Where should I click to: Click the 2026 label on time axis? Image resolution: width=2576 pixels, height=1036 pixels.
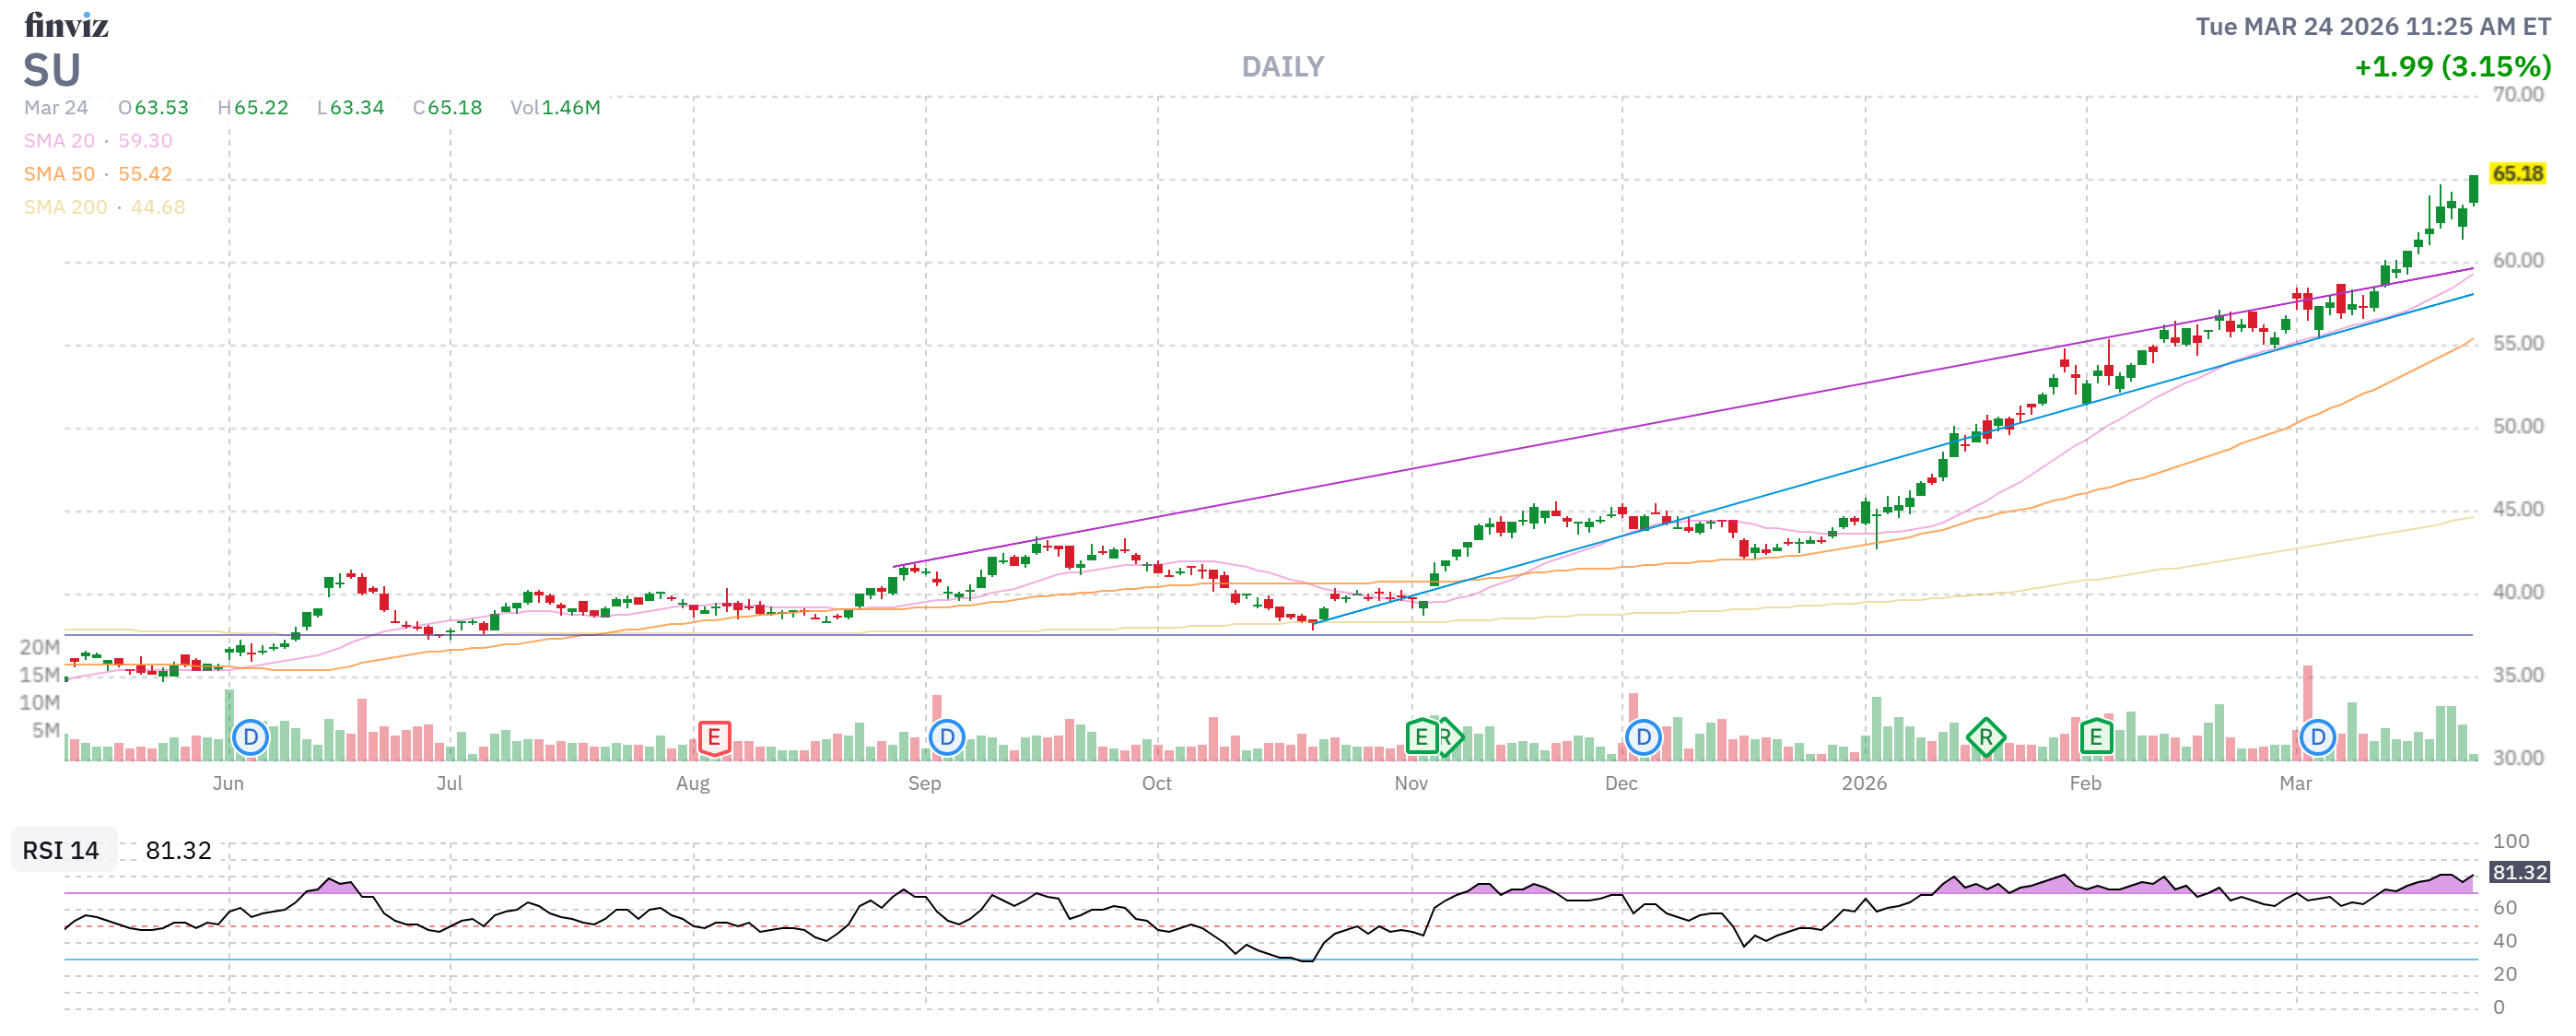[x=1864, y=783]
